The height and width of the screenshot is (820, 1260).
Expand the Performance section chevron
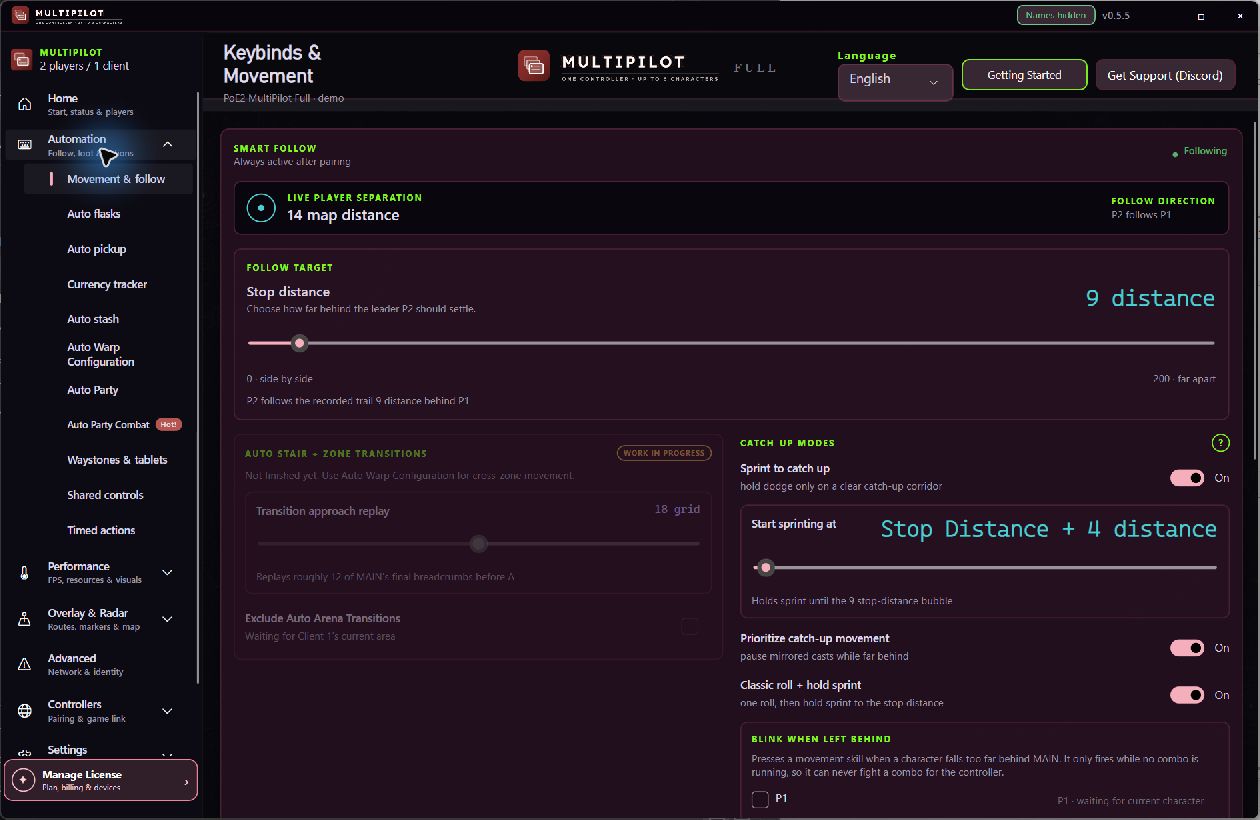pyautogui.click(x=167, y=573)
